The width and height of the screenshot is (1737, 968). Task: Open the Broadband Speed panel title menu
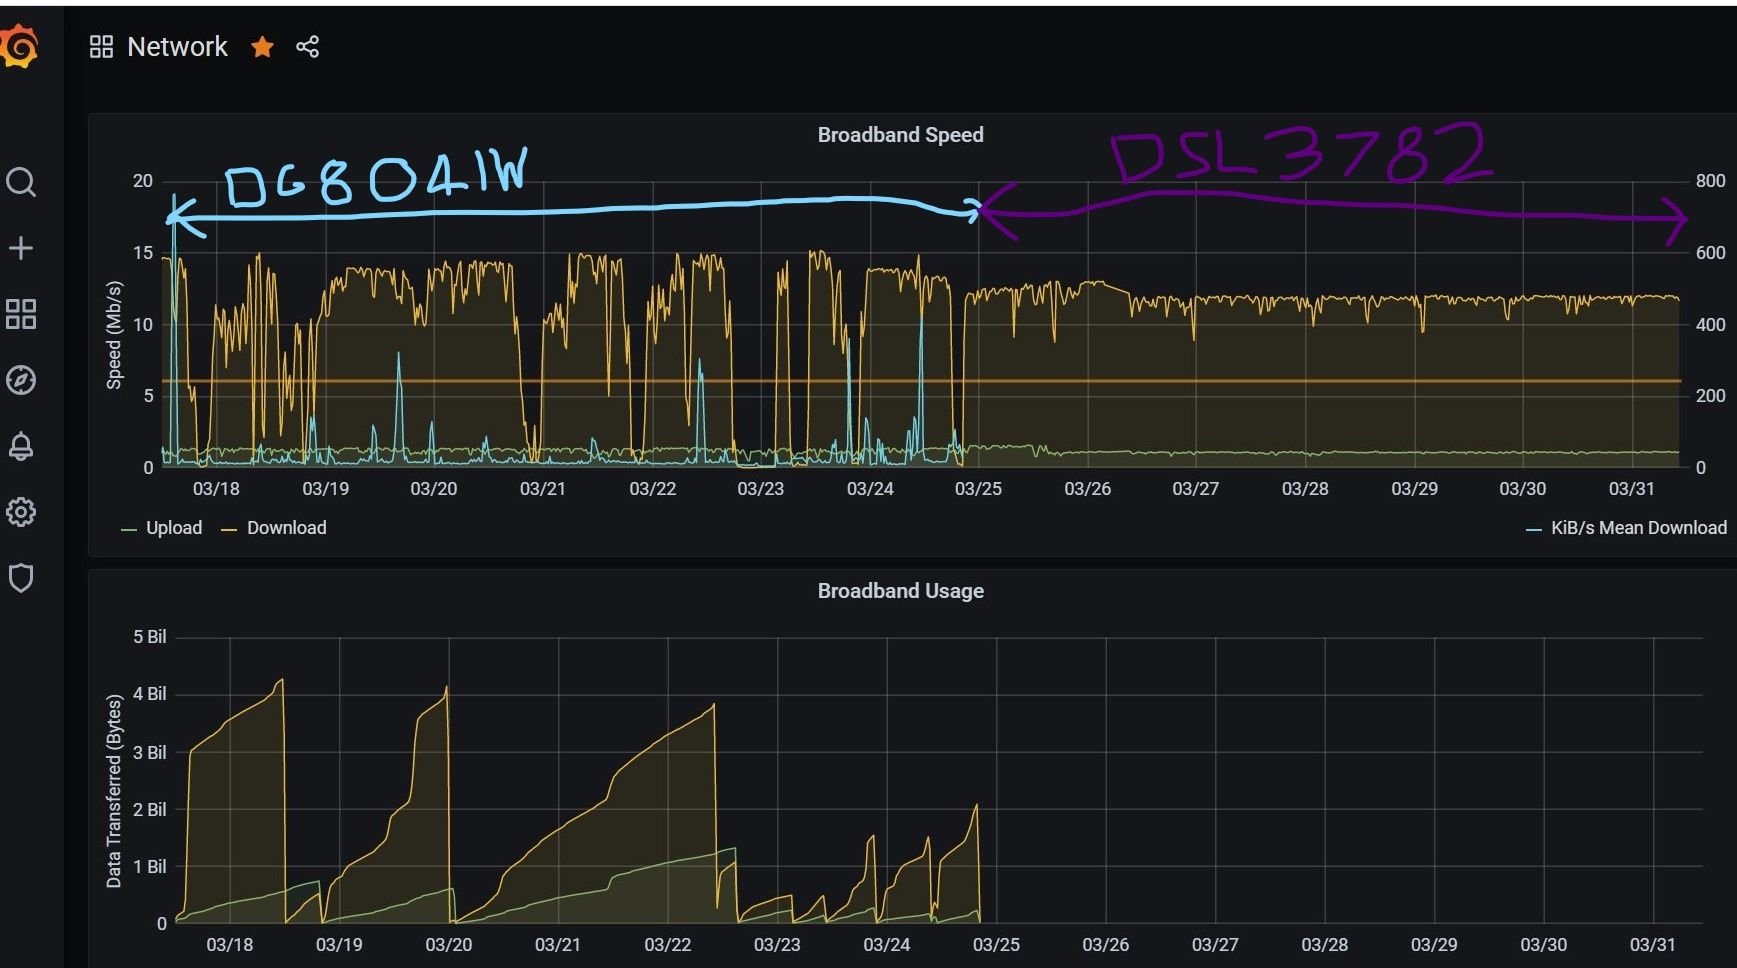[900, 135]
